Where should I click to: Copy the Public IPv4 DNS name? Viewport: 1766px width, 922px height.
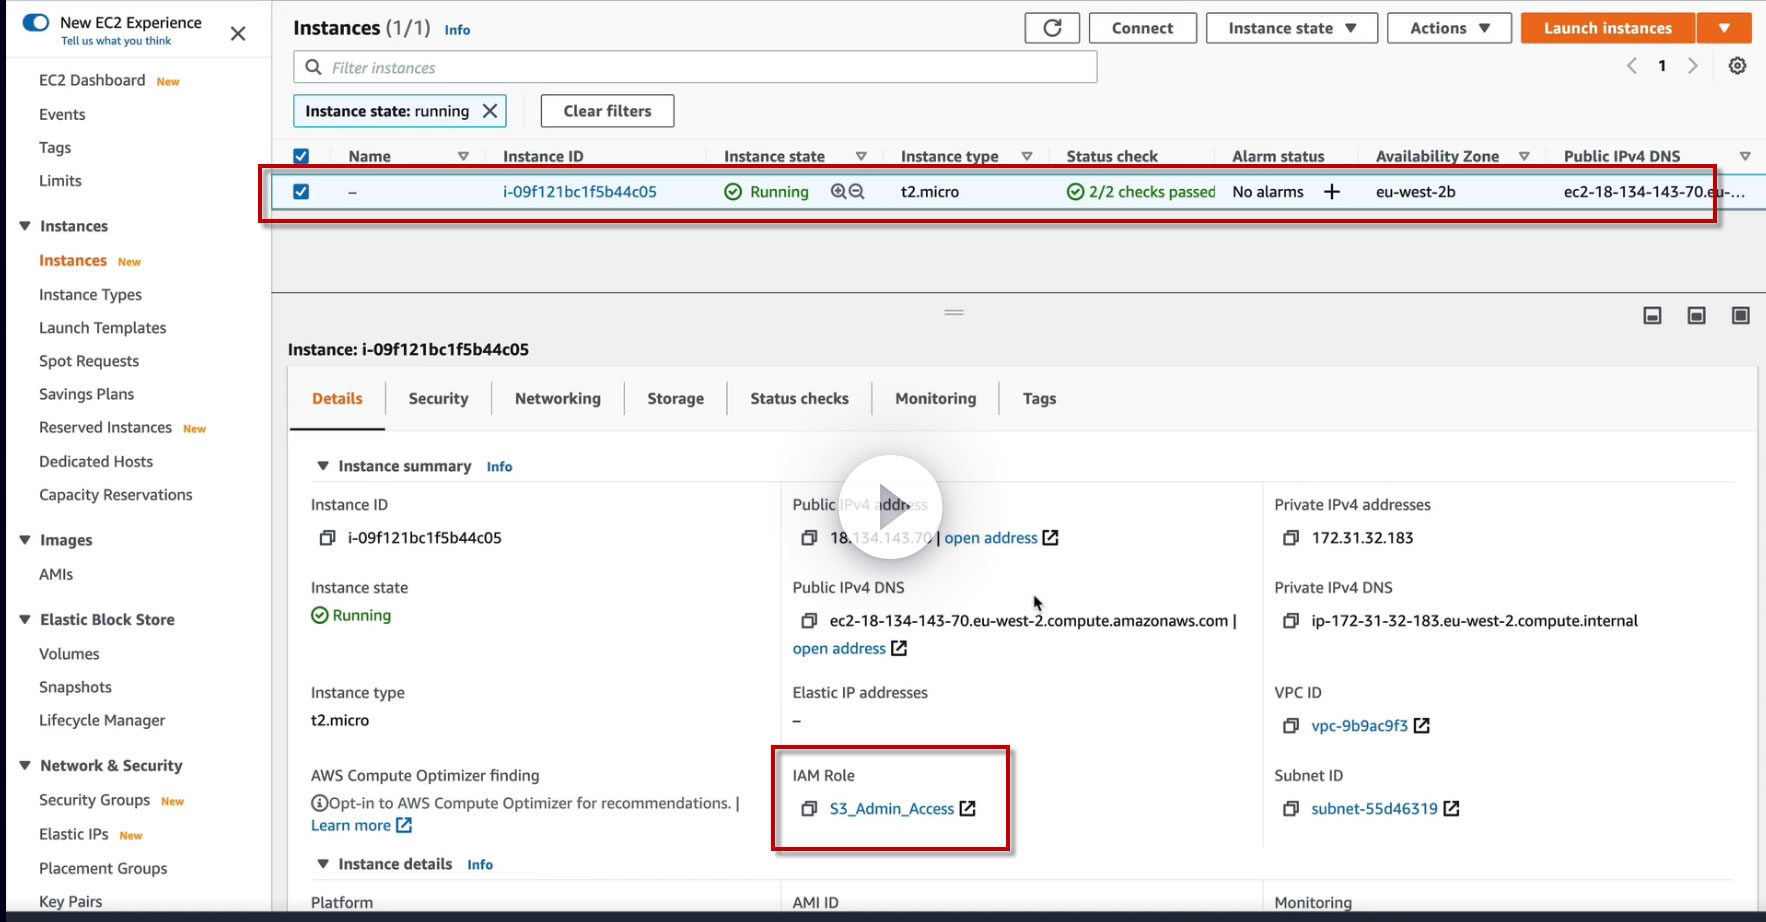coord(809,621)
